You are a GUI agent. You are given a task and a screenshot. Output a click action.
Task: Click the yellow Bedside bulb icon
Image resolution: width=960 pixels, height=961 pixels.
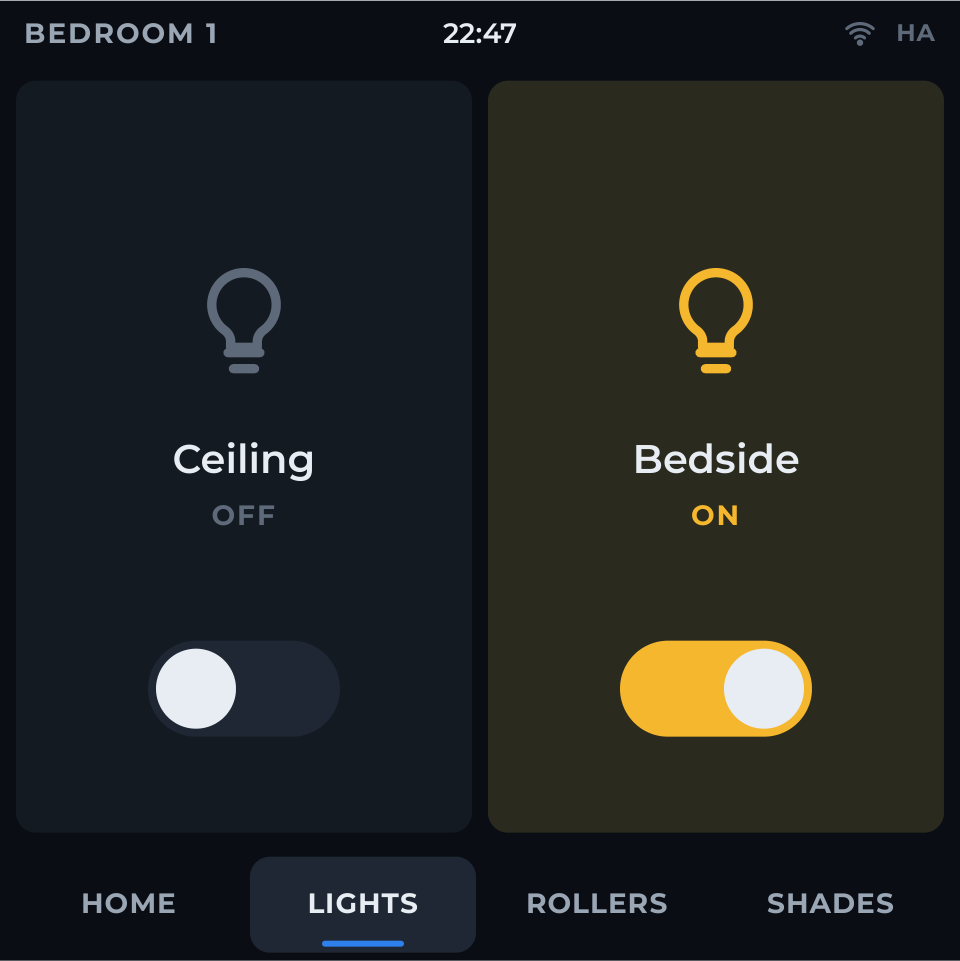(x=715, y=321)
